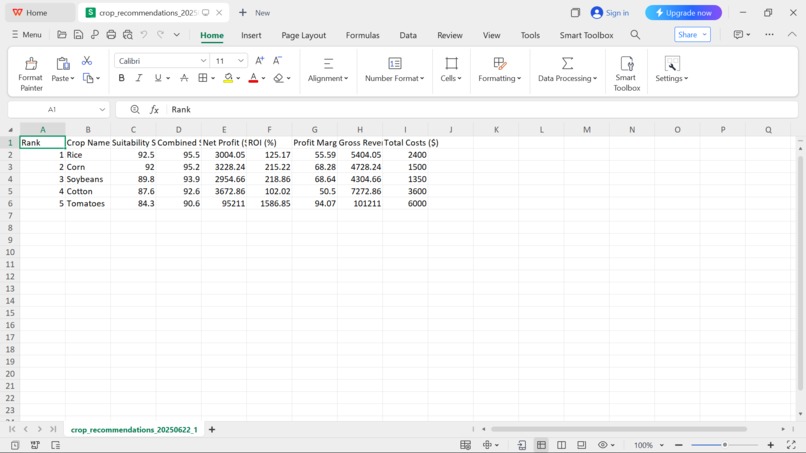
Task: Redo the last action
Action: pyautogui.click(x=160, y=34)
